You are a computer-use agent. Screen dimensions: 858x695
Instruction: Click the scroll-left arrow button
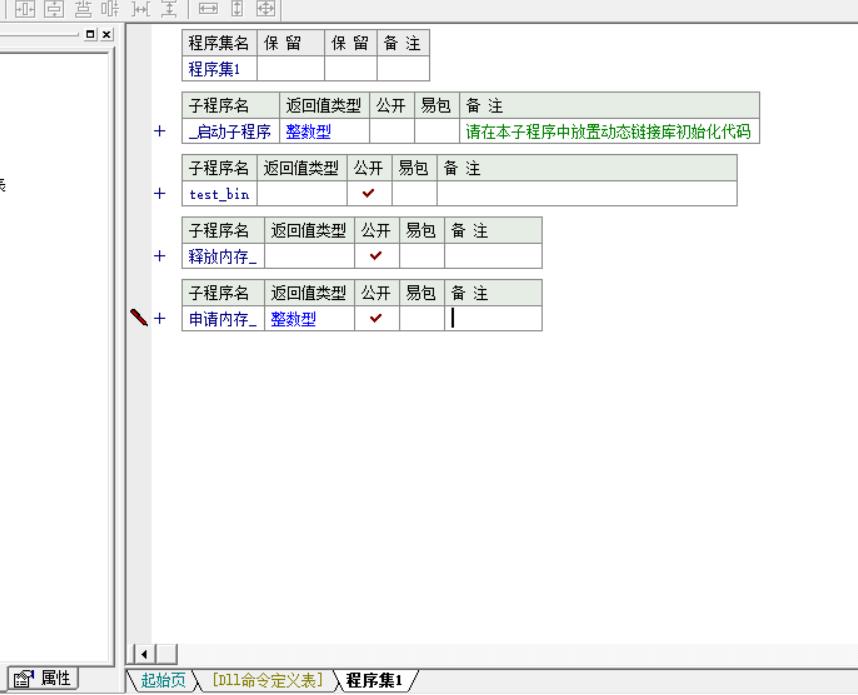(144, 654)
